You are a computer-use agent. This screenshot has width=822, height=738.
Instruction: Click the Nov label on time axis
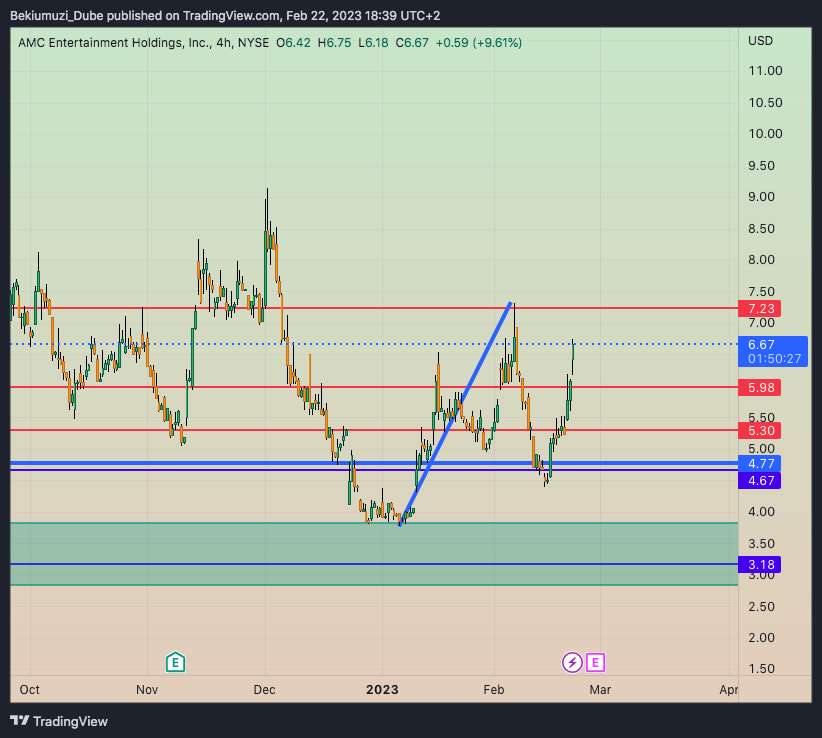coord(147,689)
